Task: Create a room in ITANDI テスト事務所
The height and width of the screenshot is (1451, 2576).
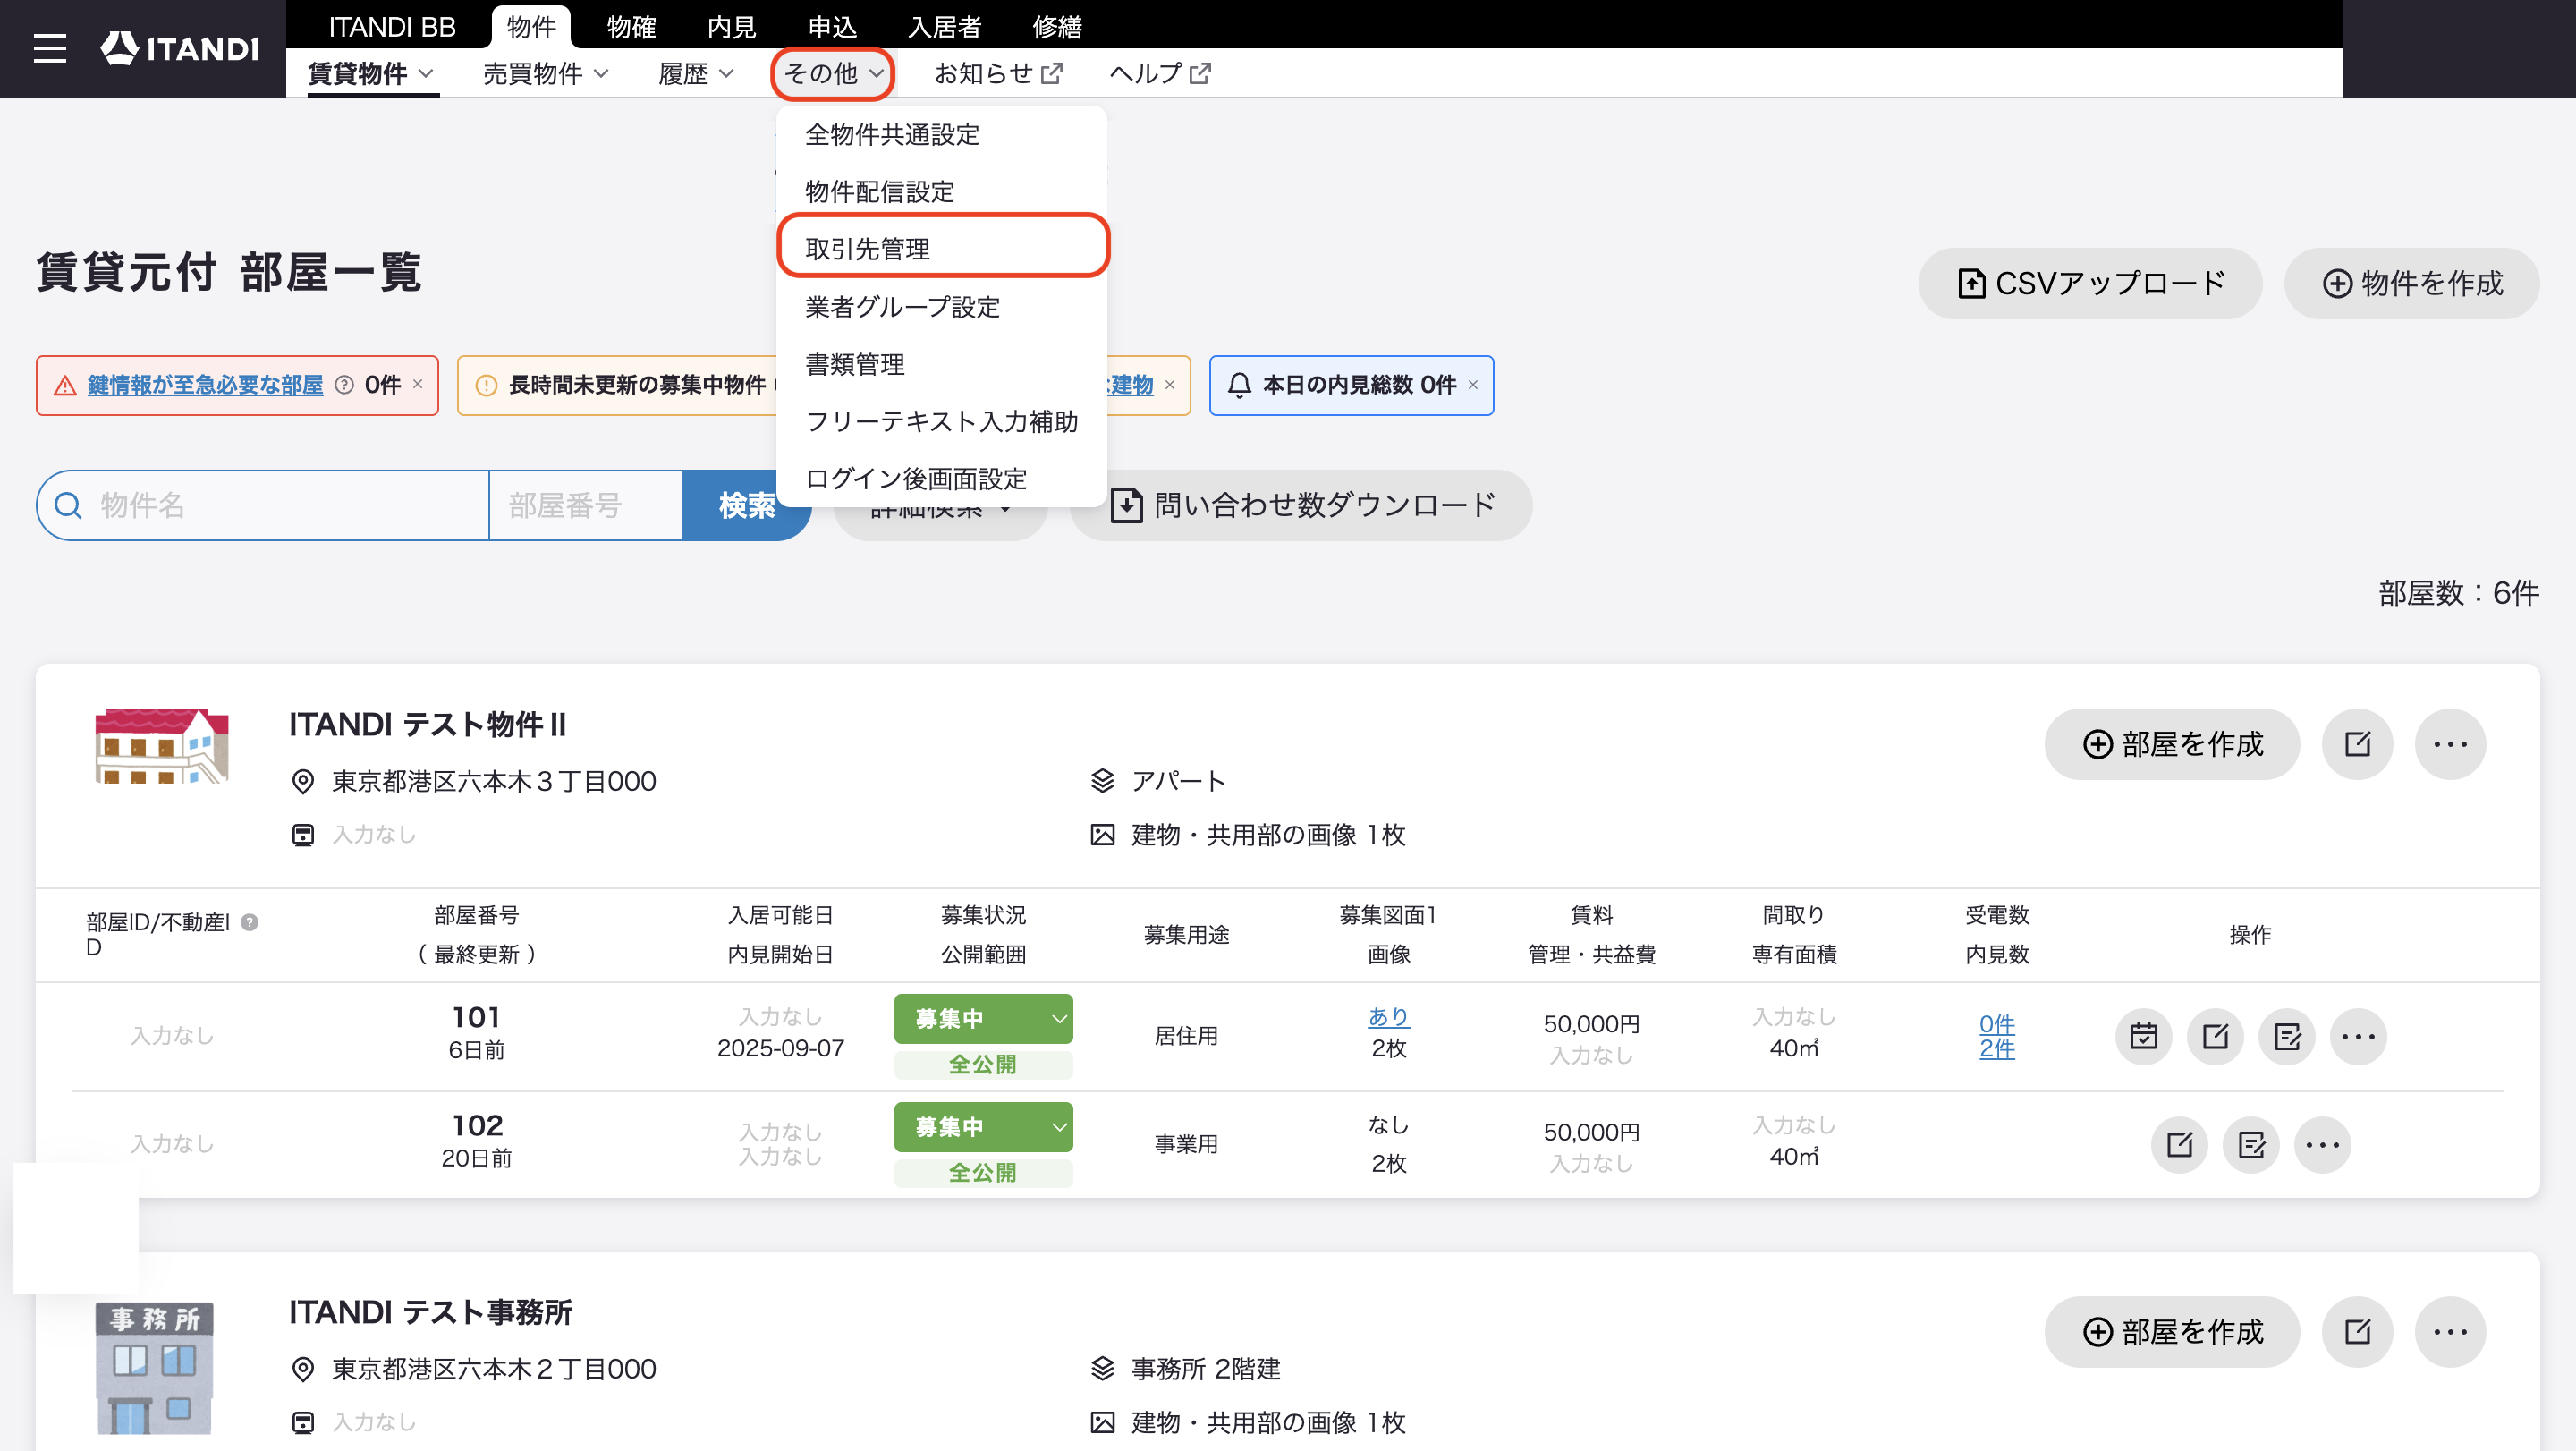Action: click(2172, 1332)
